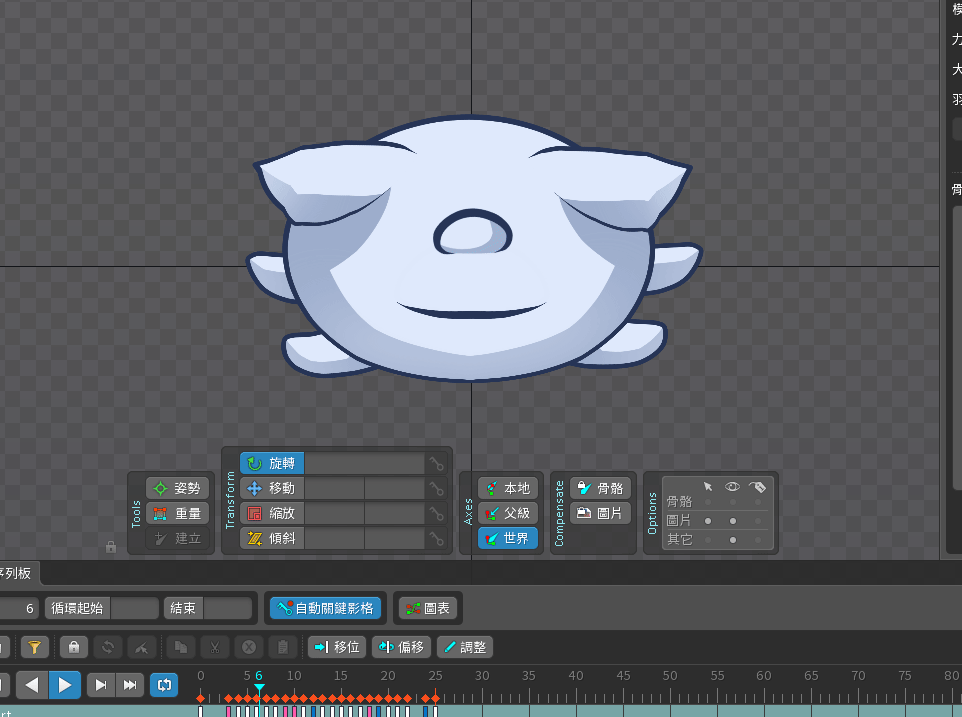
Task: Click the 偏移 (Offset) button
Action: [402, 647]
